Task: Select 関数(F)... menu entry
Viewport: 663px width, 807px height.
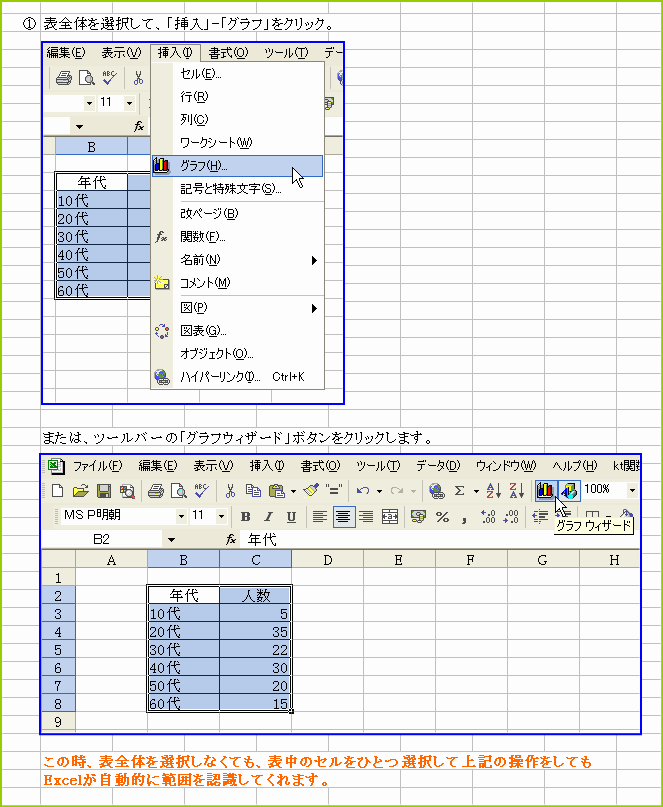Action: pyautogui.click(x=237, y=237)
